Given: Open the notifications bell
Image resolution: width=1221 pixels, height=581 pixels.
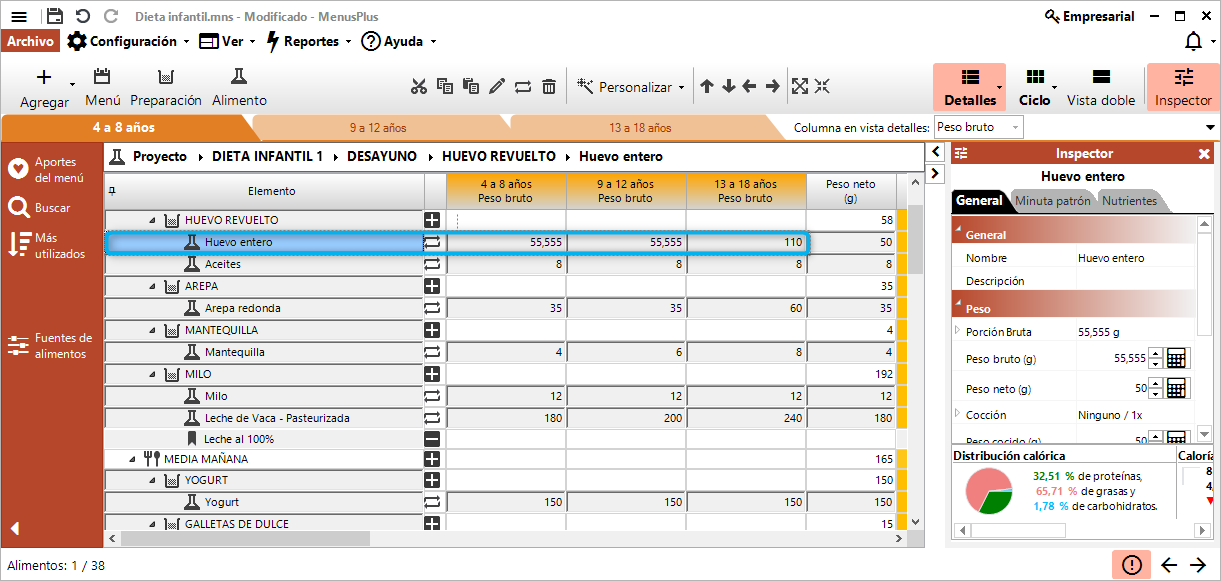Looking at the screenshot, I should [1193, 41].
